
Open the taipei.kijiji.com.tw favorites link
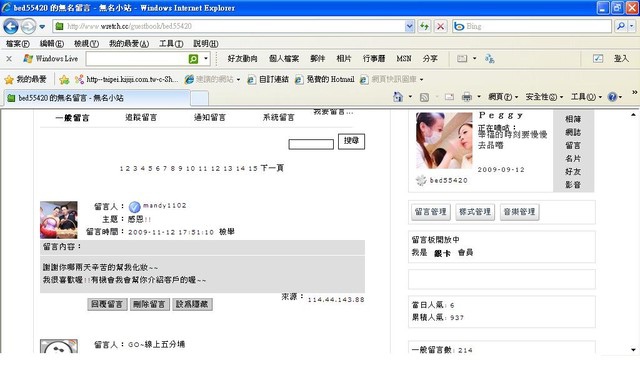click(127, 79)
